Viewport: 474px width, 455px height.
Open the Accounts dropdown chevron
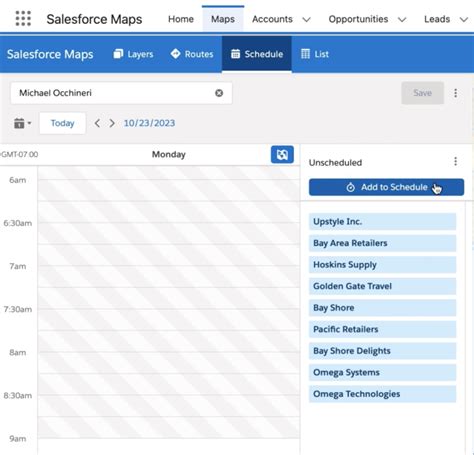306,20
